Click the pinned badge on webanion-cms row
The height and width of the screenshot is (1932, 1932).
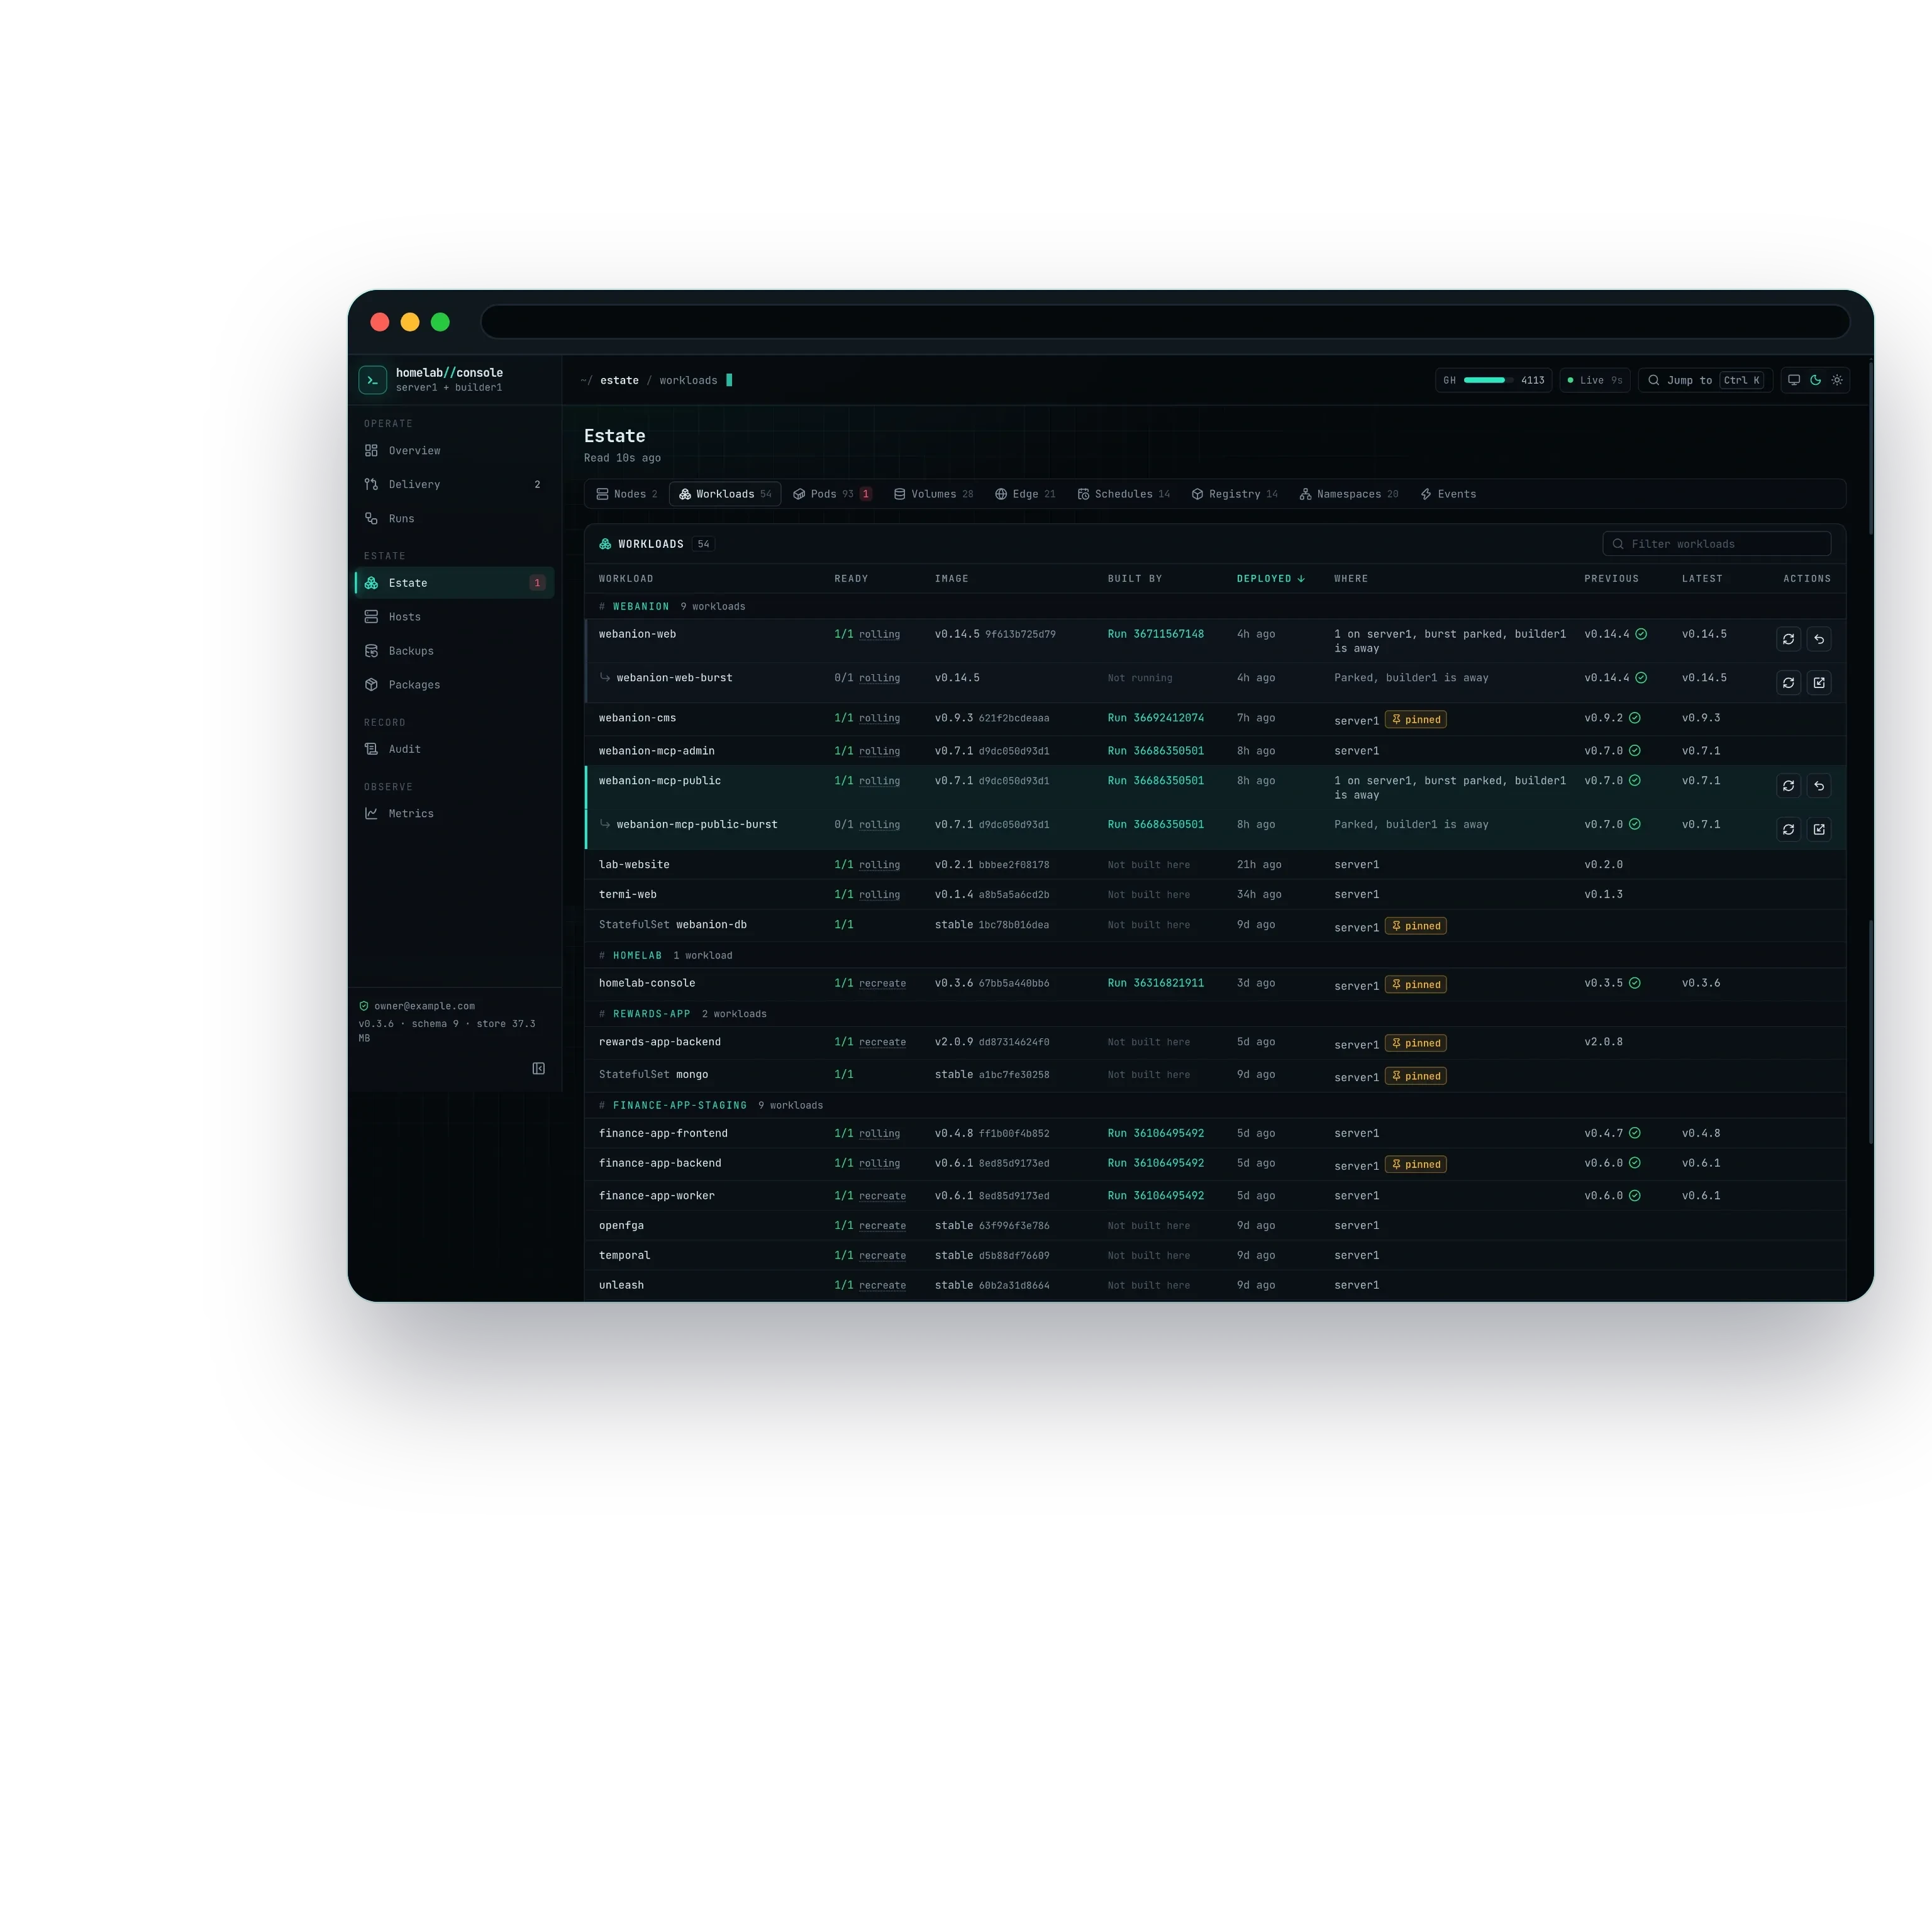coord(1416,720)
